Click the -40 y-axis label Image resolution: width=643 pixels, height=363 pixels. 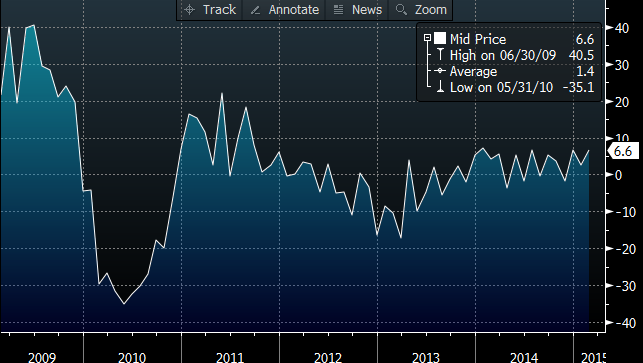[625, 323]
